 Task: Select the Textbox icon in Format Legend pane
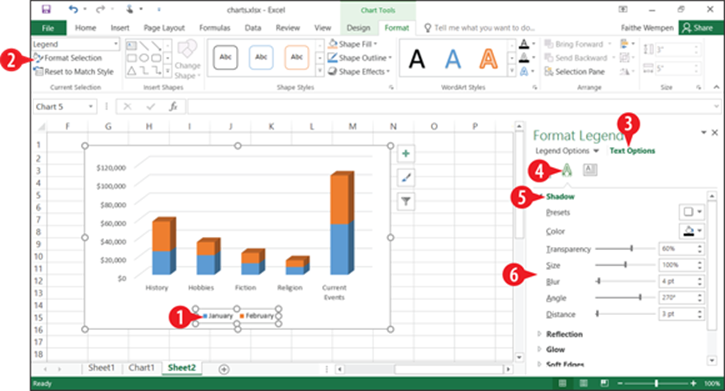[590, 170]
